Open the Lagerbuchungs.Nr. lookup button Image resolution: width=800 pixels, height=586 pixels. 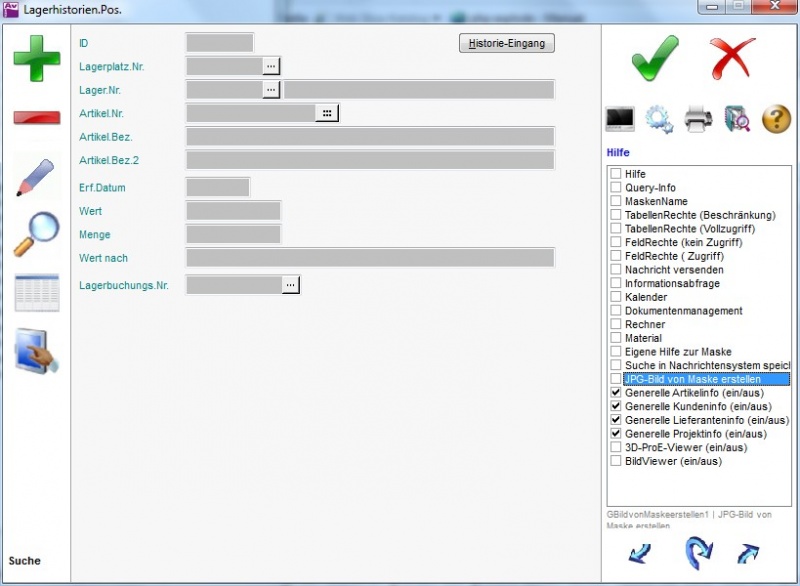pyautogui.click(x=290, y=286)
